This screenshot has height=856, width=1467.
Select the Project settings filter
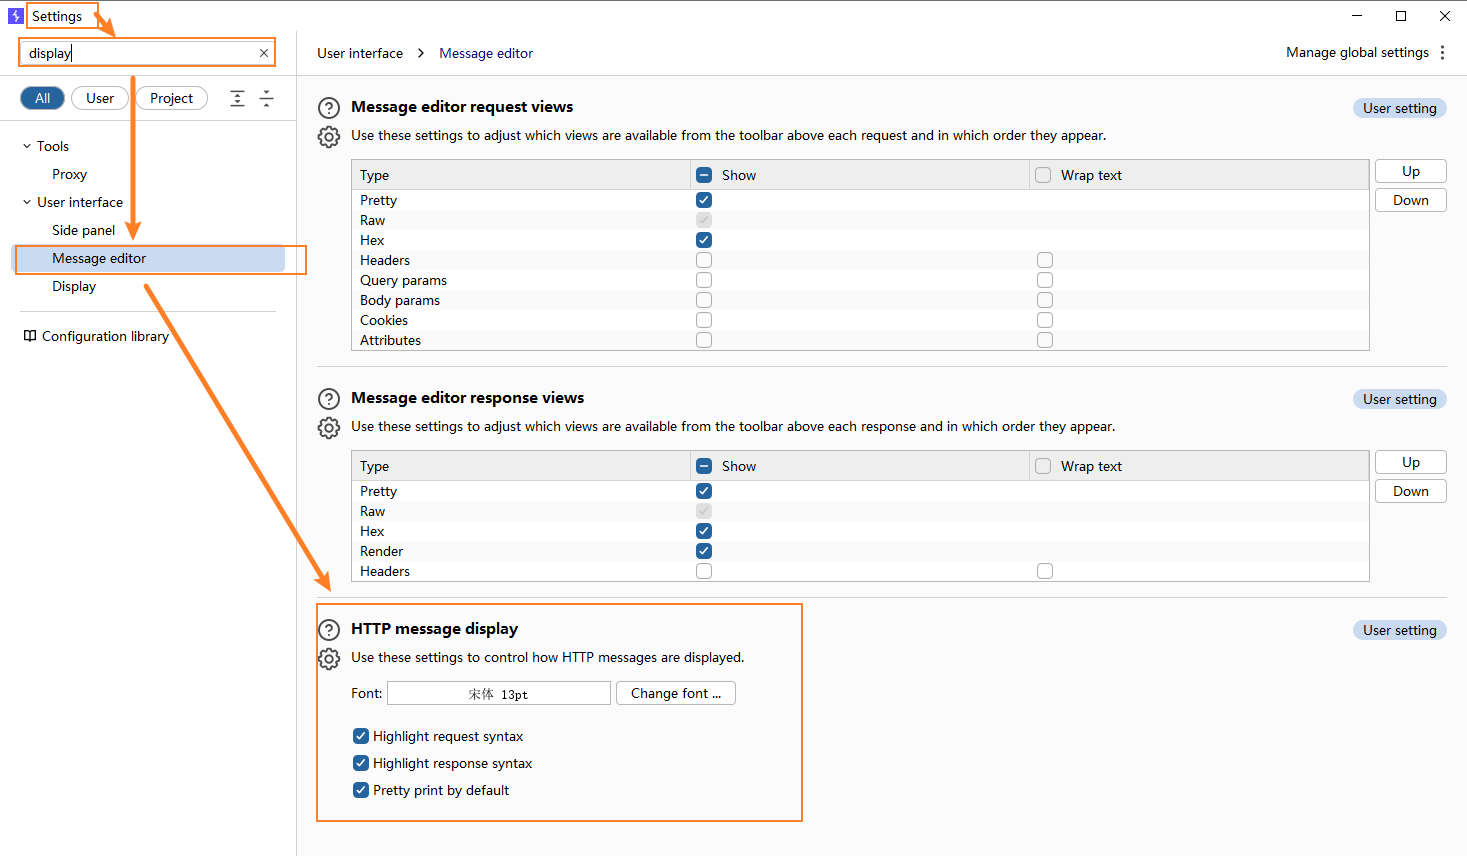point(171,98)
